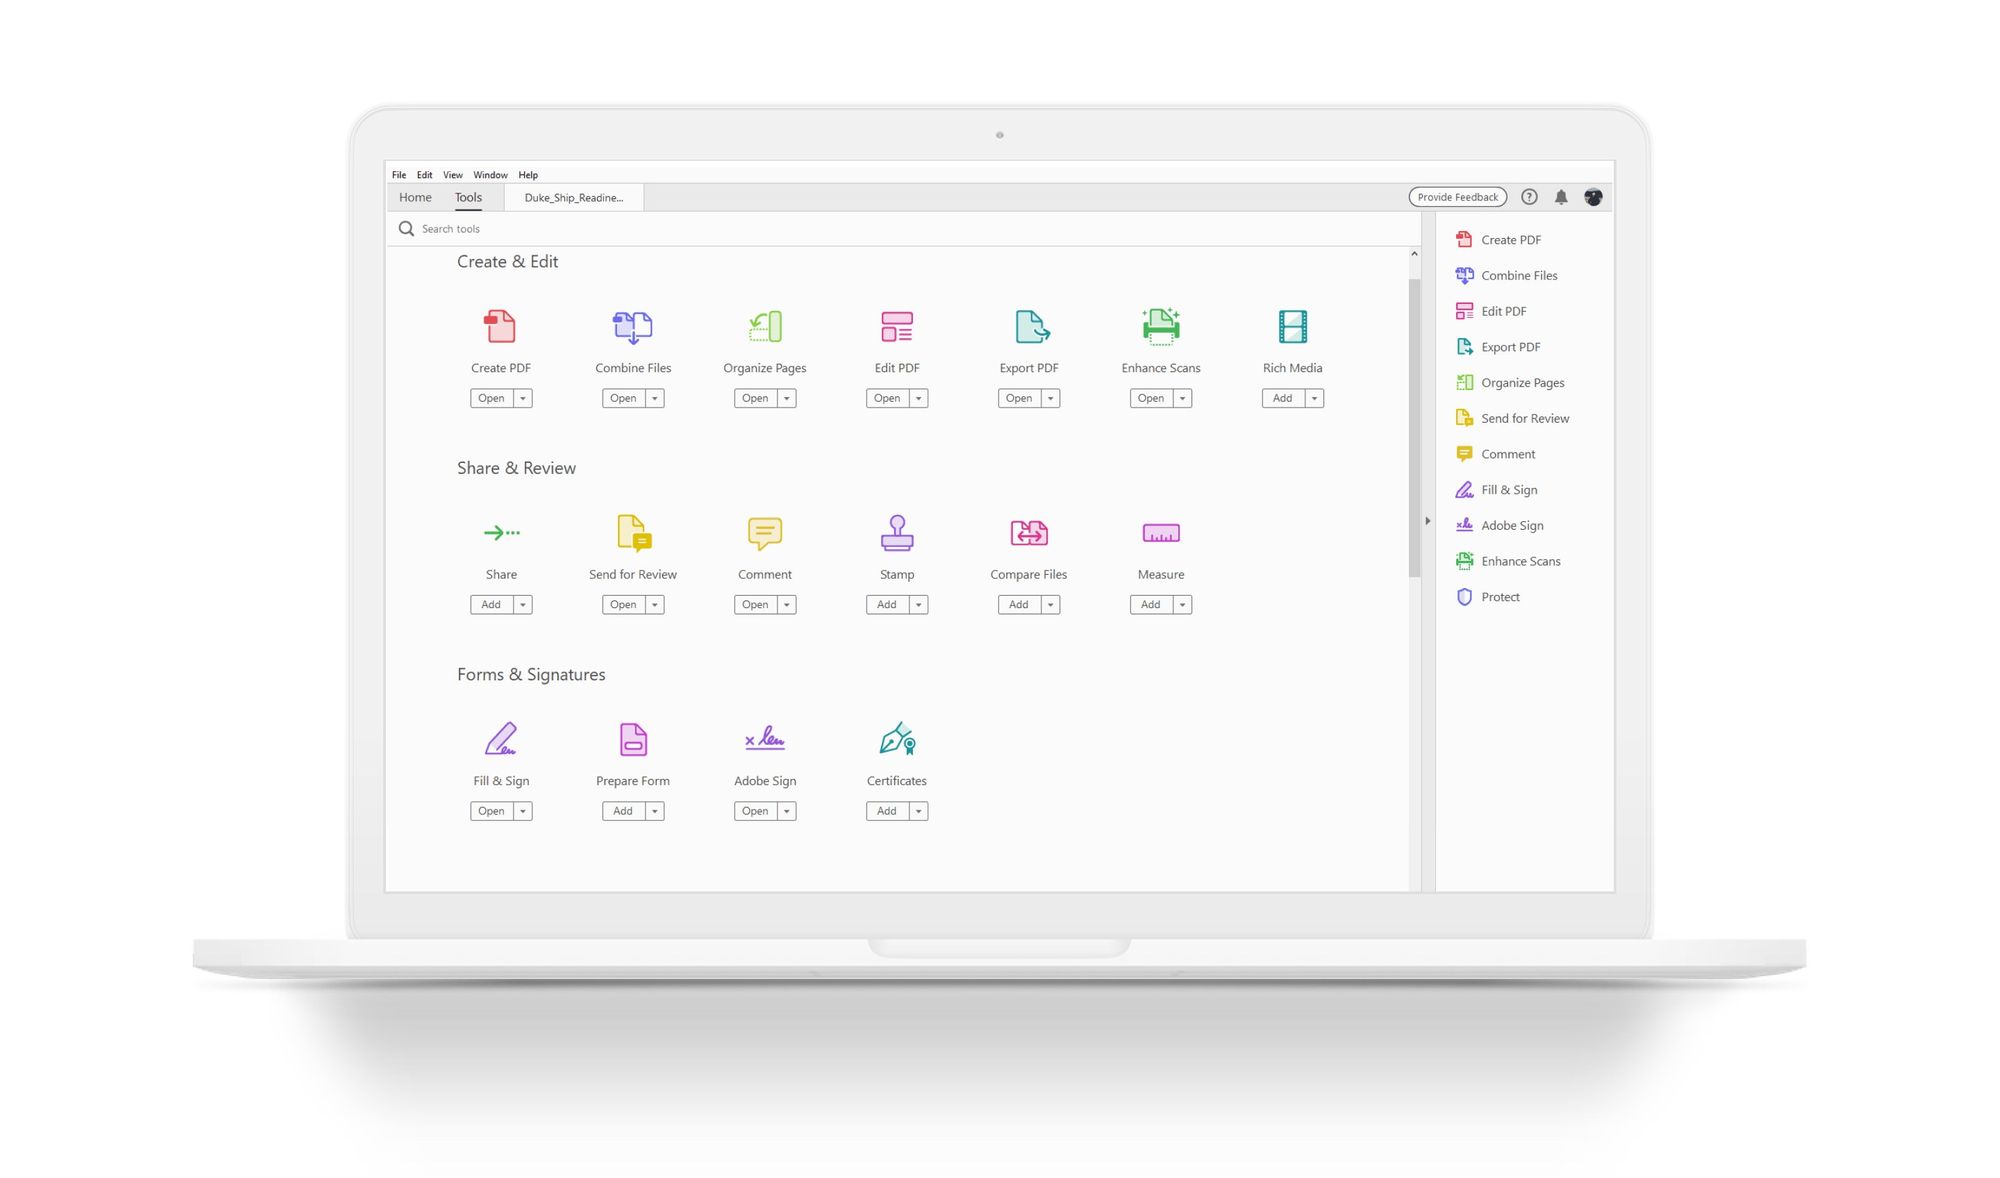Screen dimensions: 2000x1178
Task: Open the Enhance Scans tool
Action: pyautogui.click(x=1149, y=397)
